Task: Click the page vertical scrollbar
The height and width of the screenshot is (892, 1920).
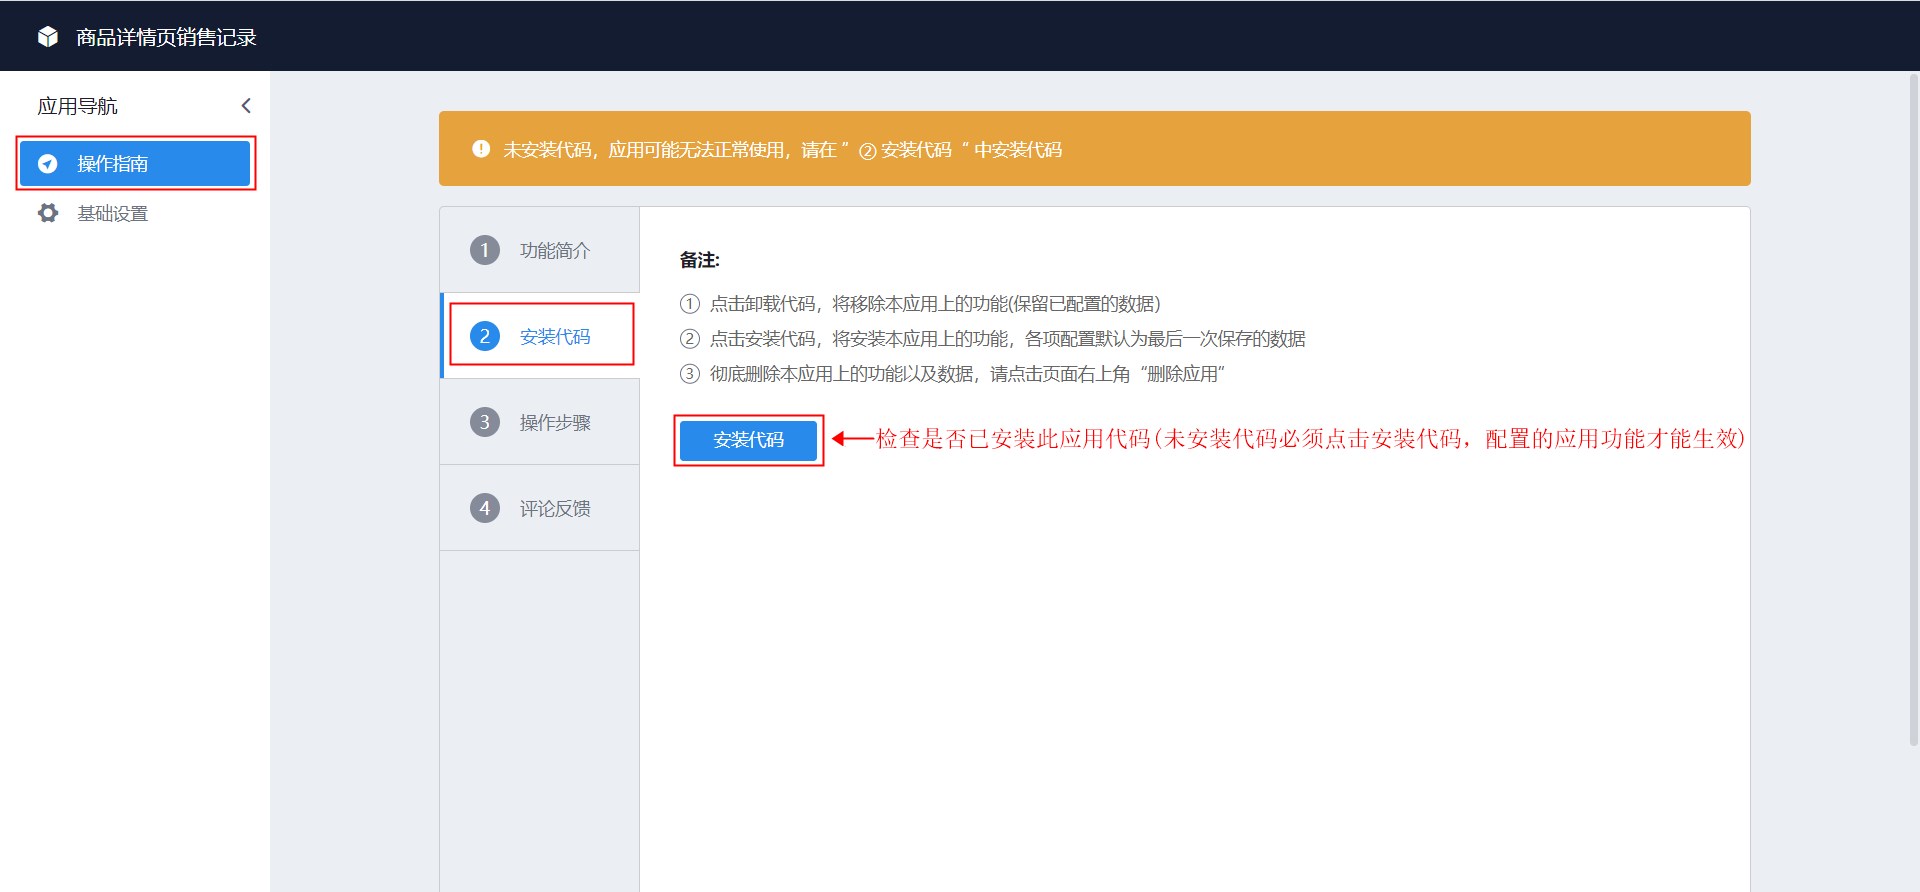Action: pos(1914,410)
